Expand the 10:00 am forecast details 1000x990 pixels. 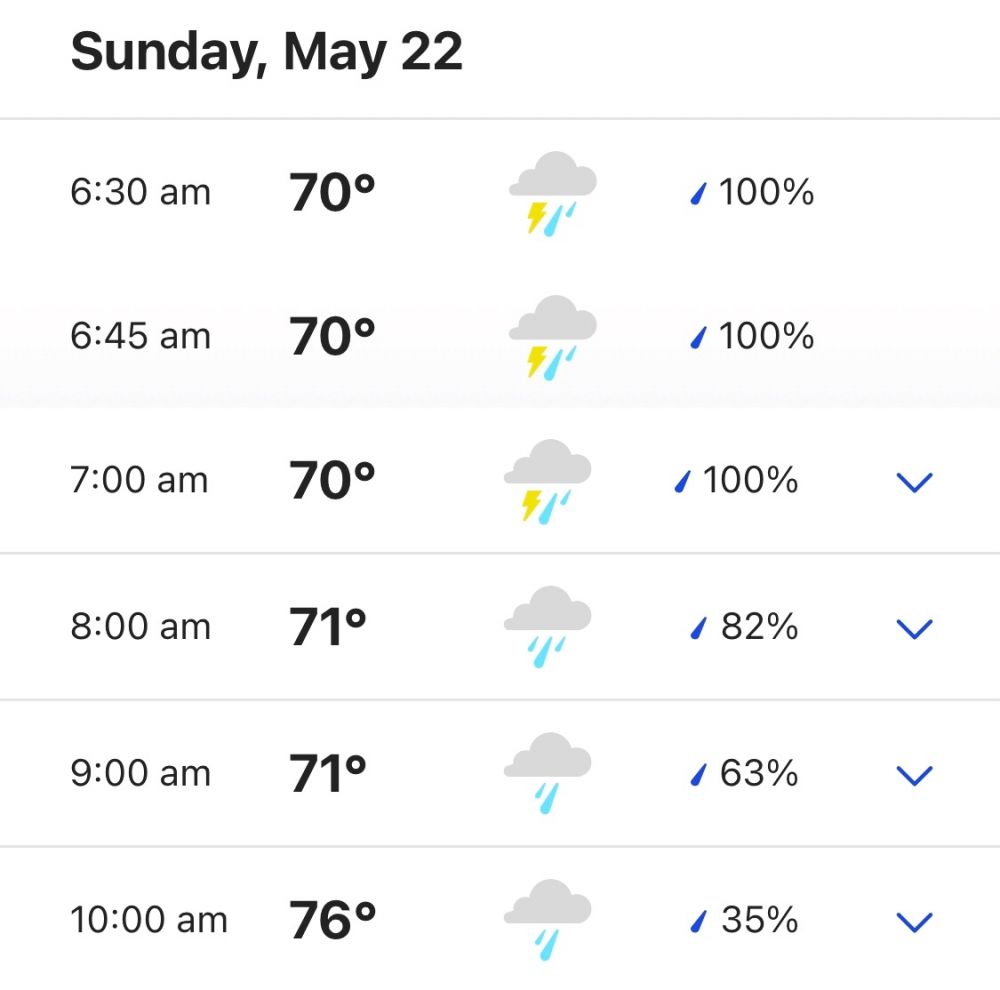click(x=914, y=920)
